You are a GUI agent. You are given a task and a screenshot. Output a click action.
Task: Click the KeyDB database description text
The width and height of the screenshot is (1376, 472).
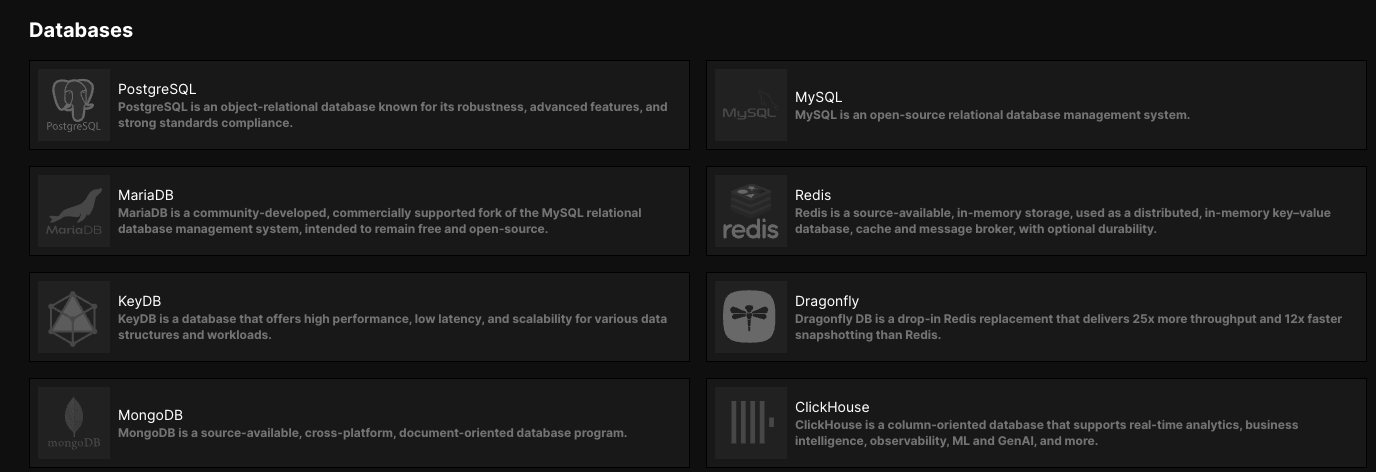[x=392, y=327]
